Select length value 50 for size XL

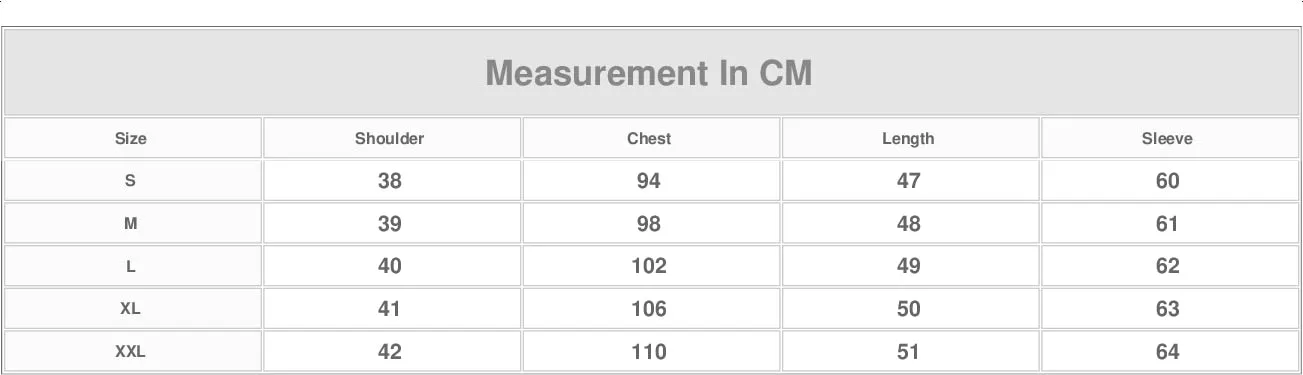908,309
